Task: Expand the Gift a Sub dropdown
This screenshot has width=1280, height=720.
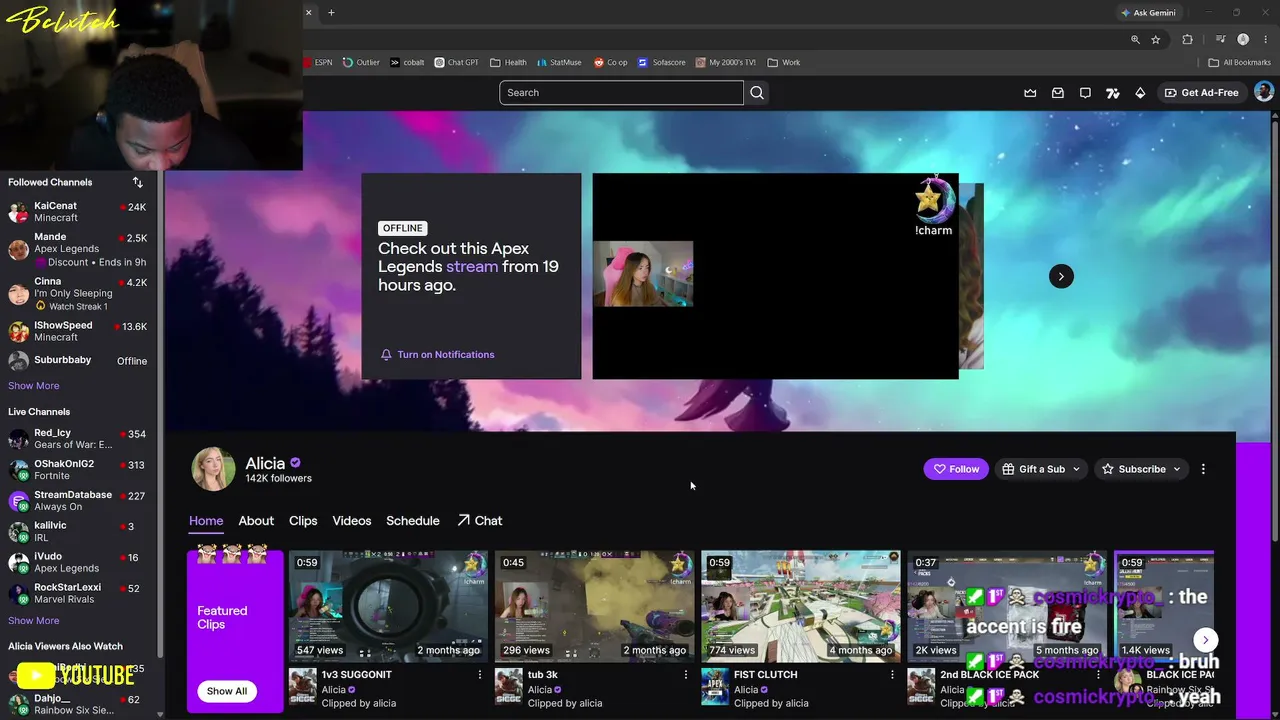Action: pos(1042,469)
